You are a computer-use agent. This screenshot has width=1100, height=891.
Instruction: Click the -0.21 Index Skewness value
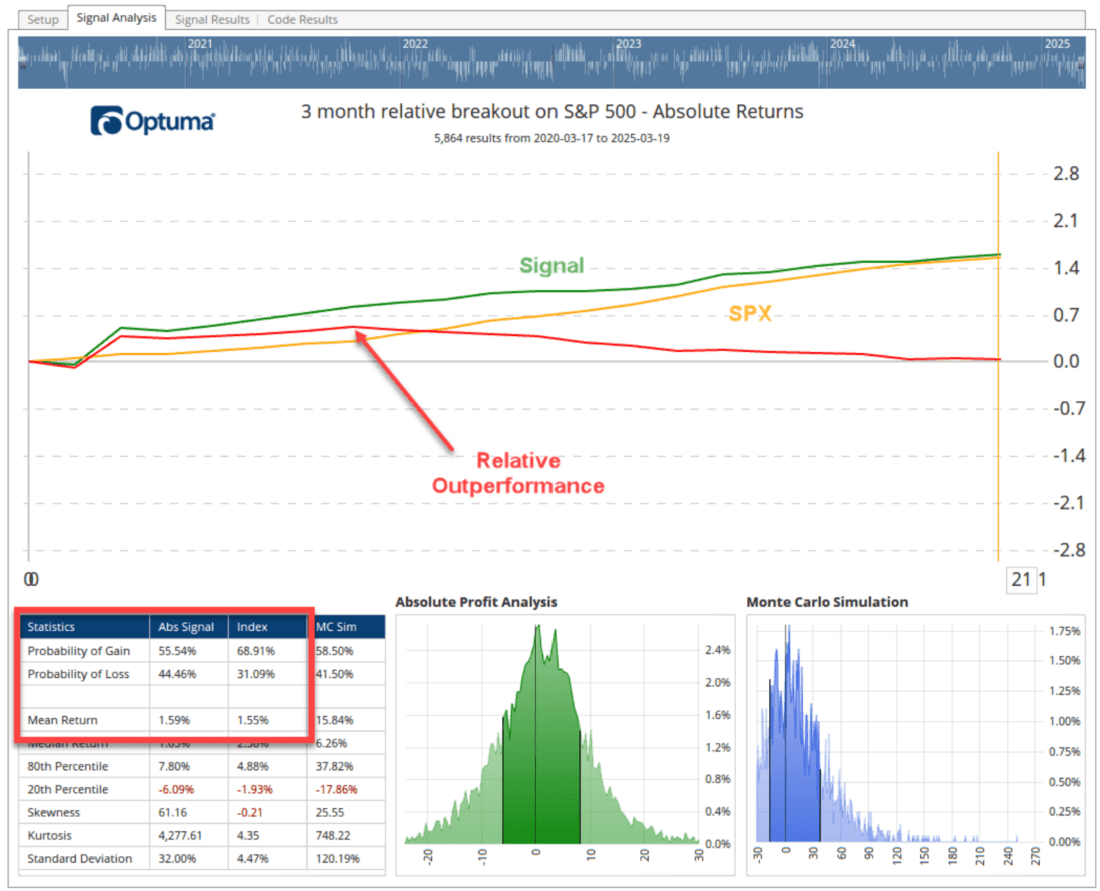pyautogui.click(x=250, y=812)
